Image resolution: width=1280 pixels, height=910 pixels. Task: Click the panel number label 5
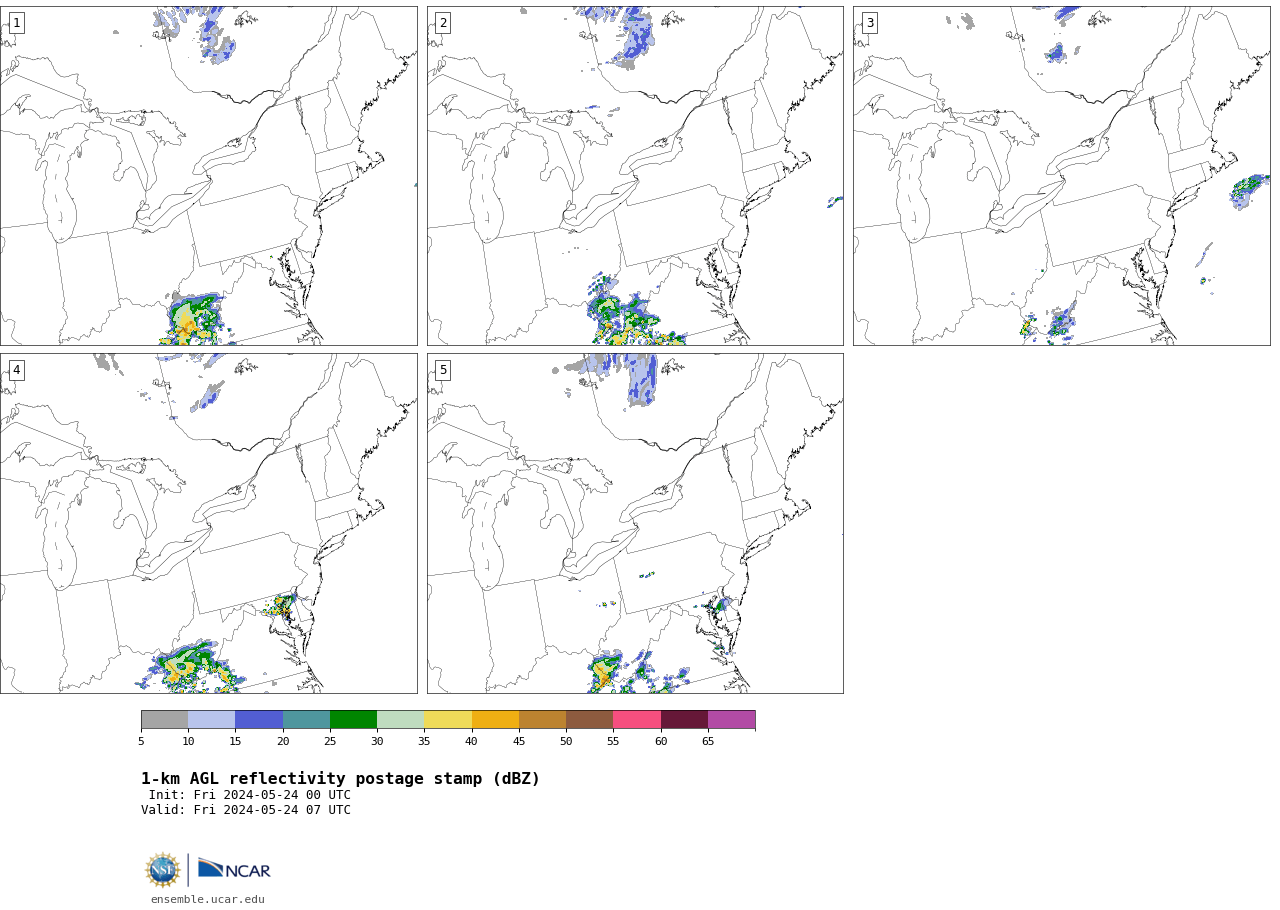click(443, 370)
